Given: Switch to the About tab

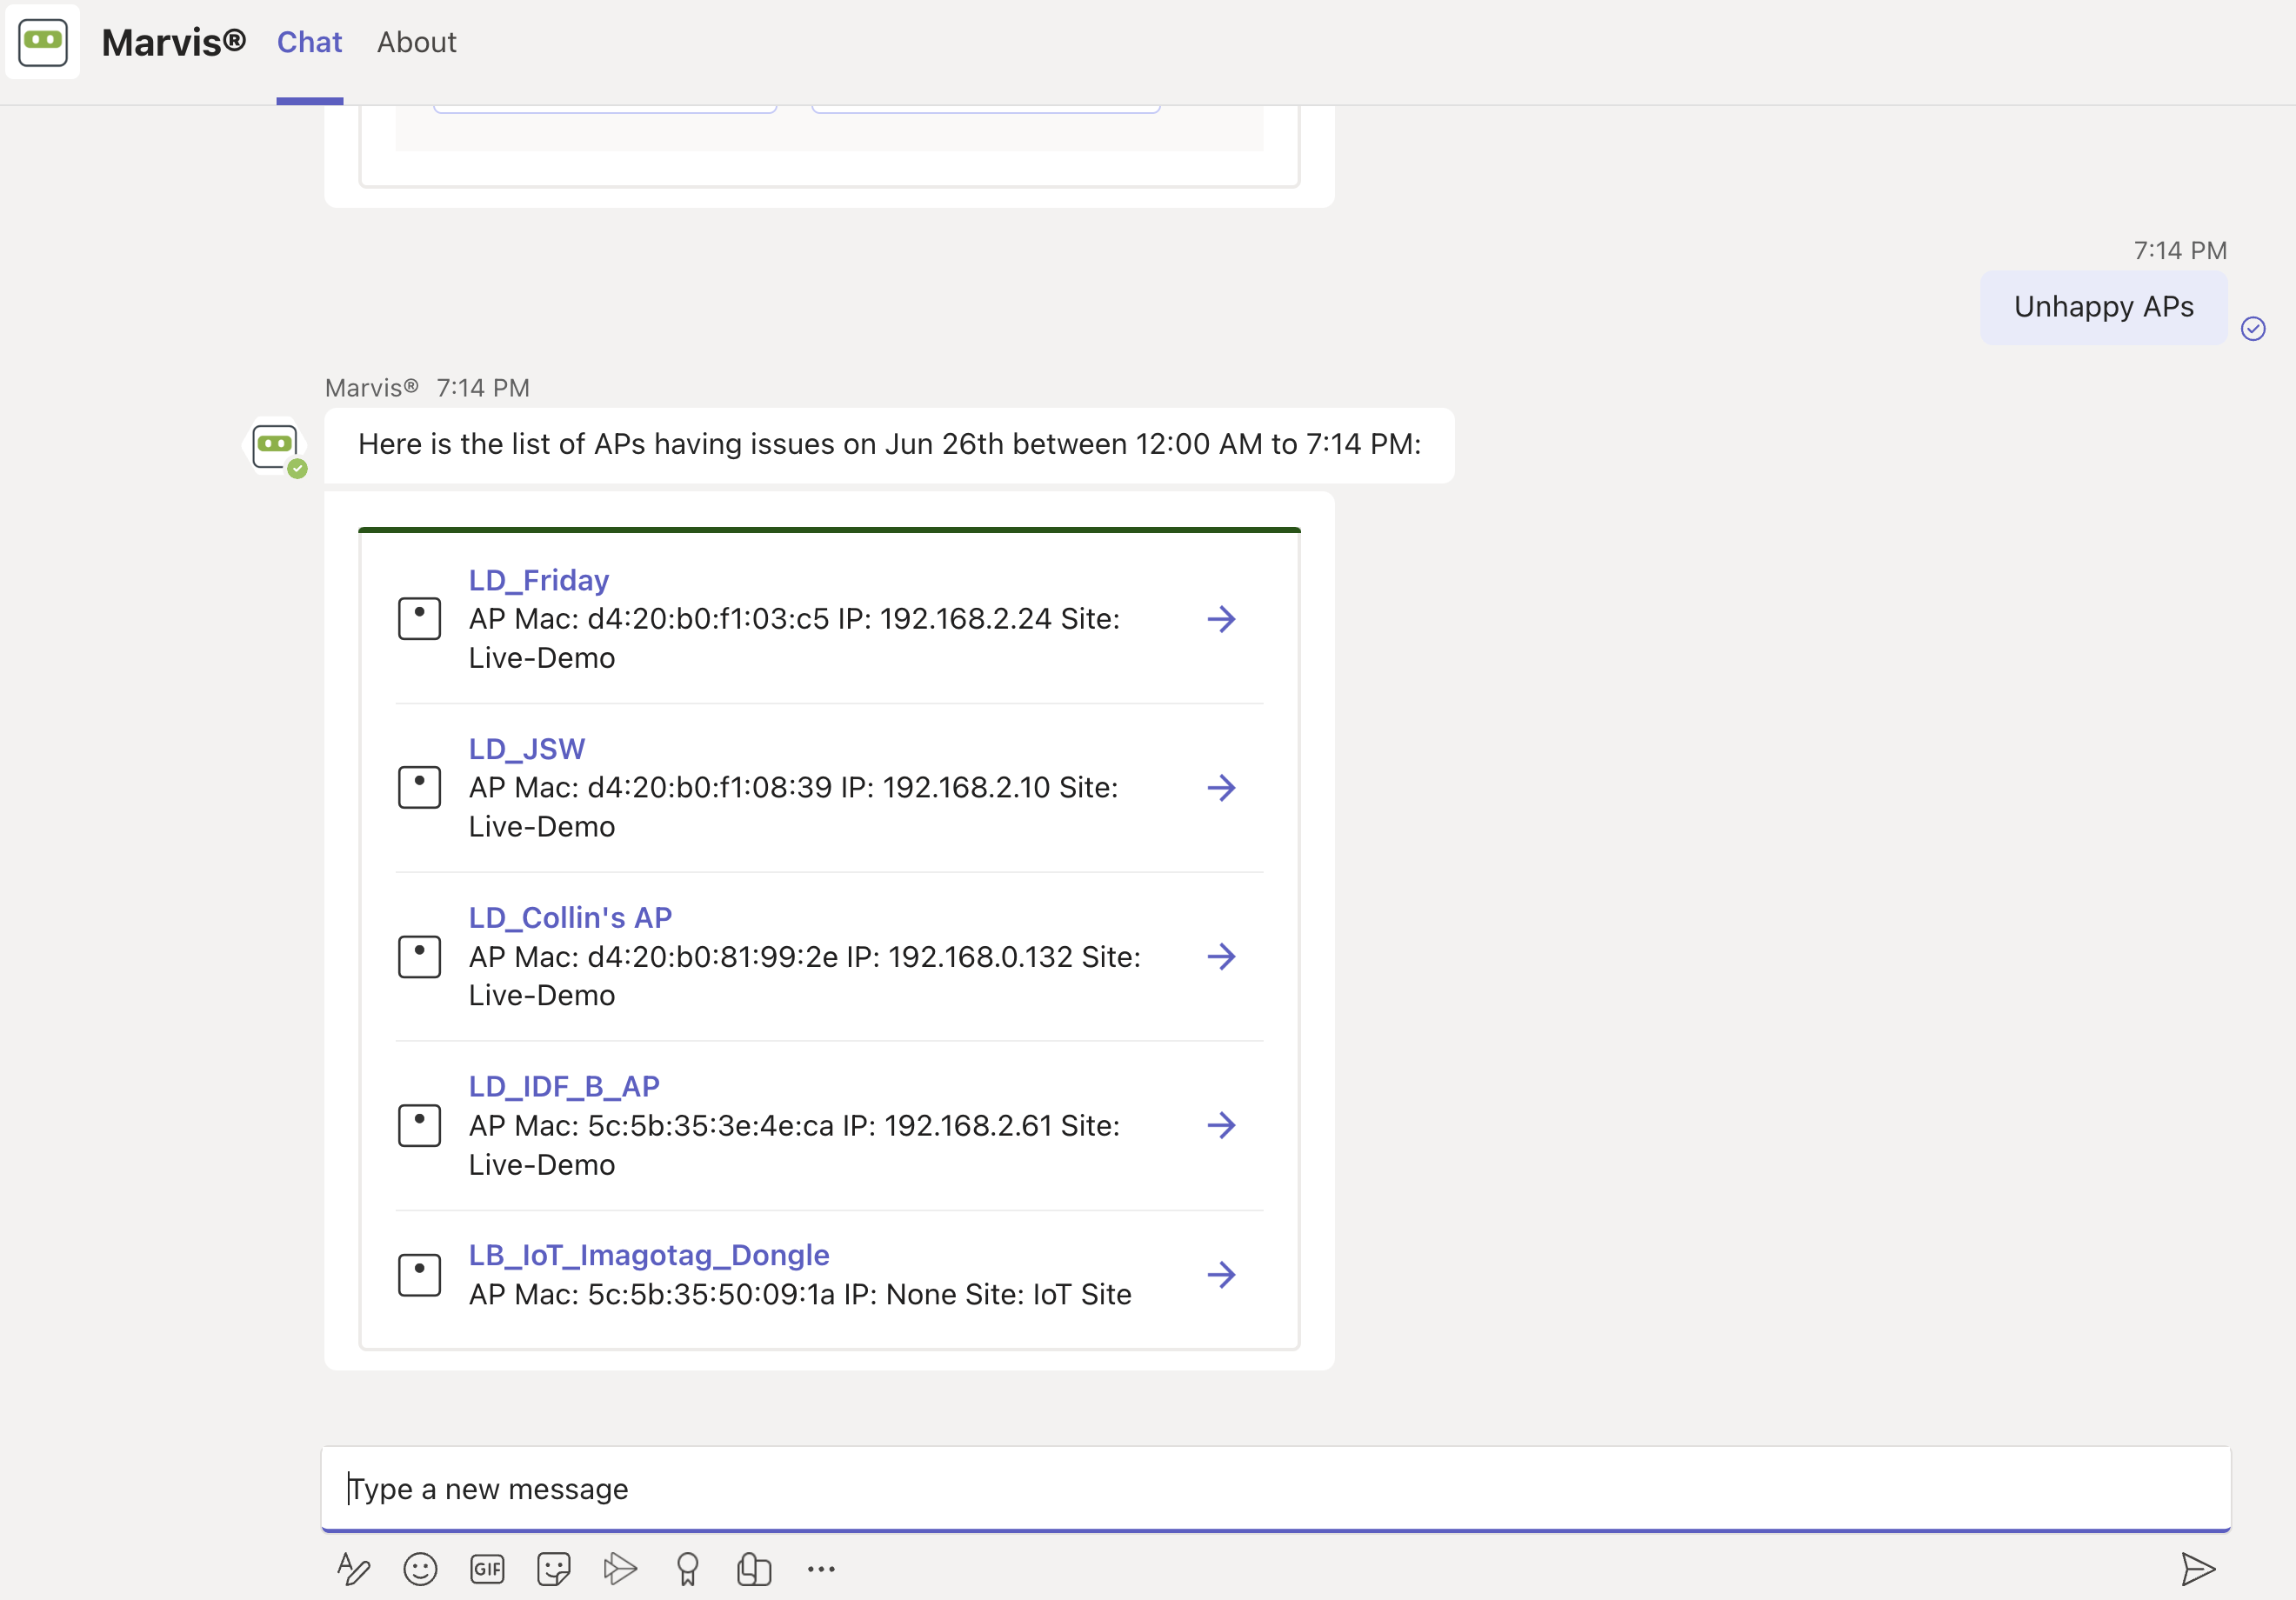Looking at the screenshot, I should [x=416, y=42].
